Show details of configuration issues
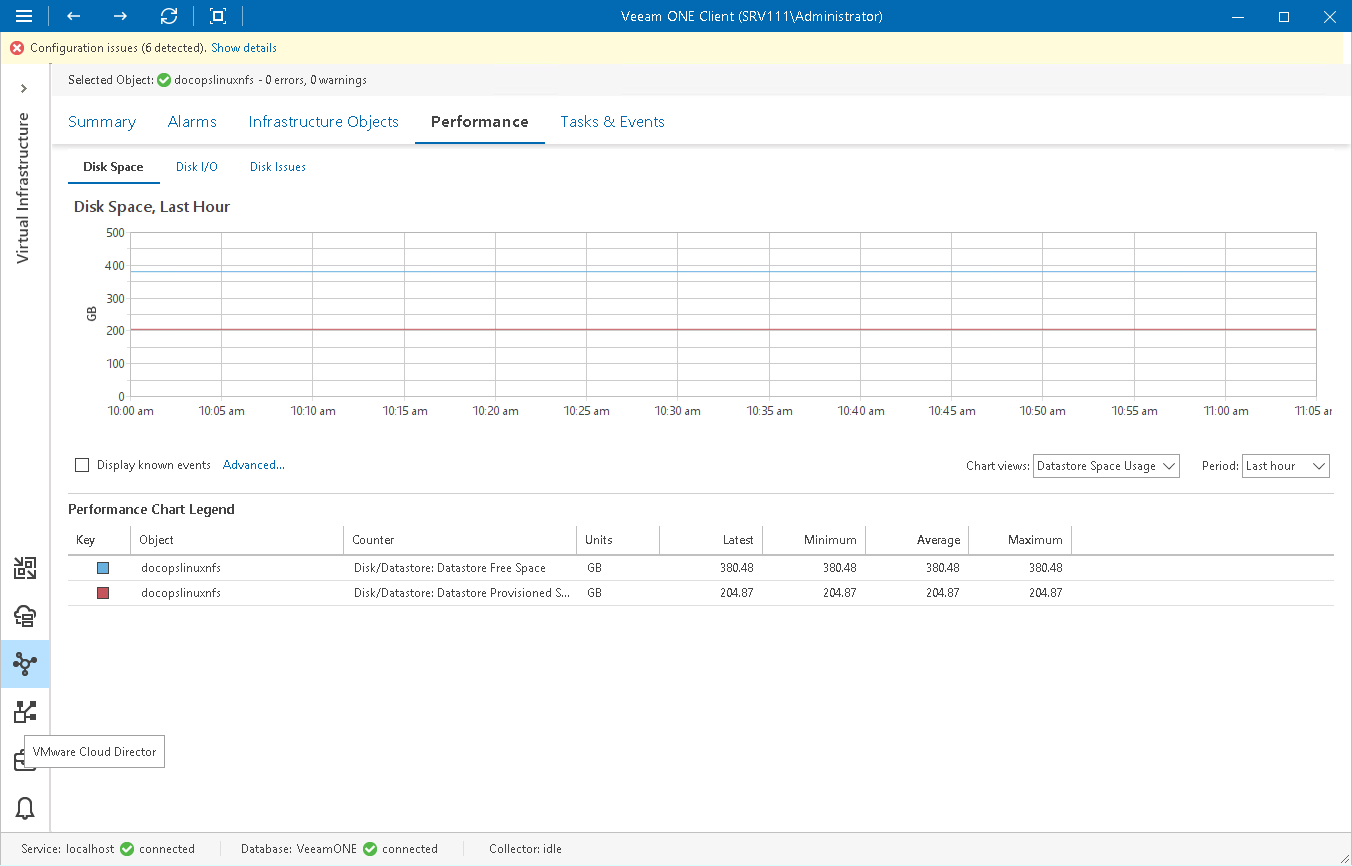Image resolution: width=1352 pixels, height=866 pixels. [x=243, y=47]
